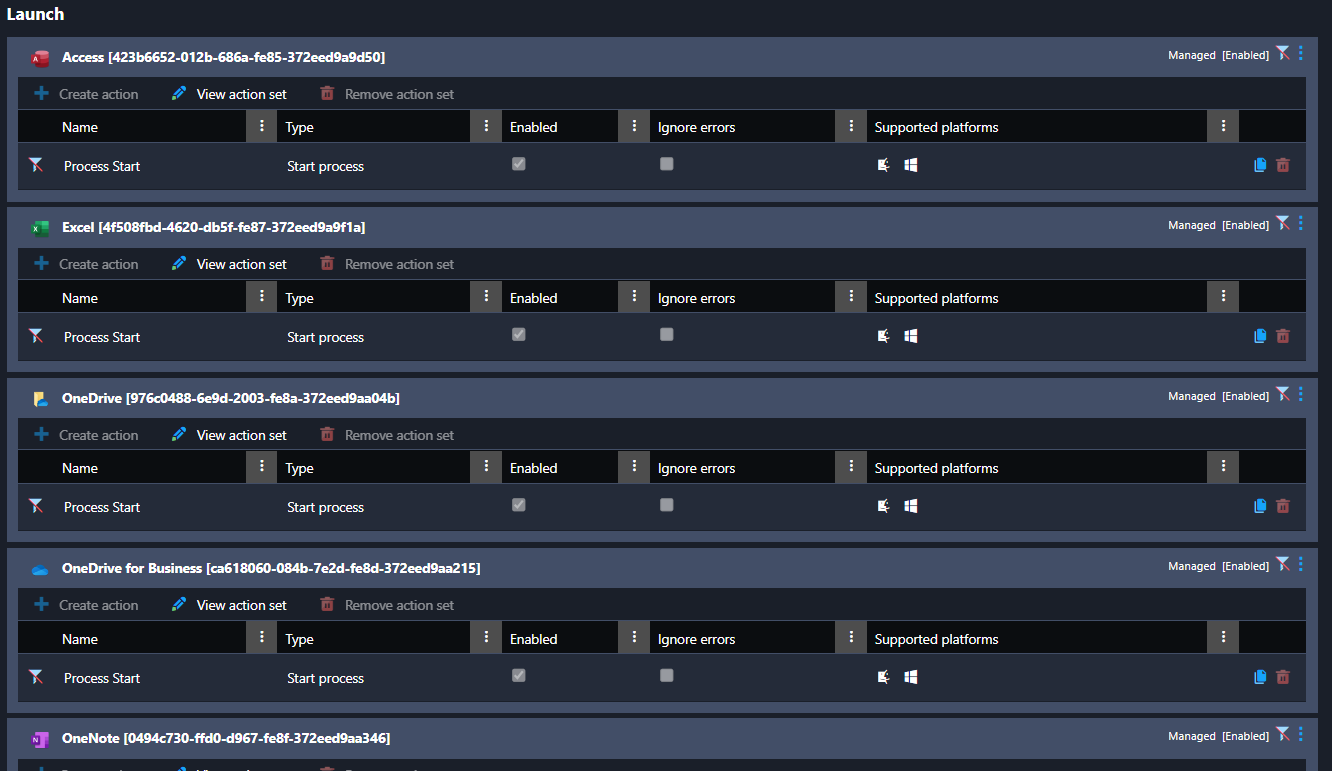
Task: Click the OneDrive application icon
Action: 41,399
